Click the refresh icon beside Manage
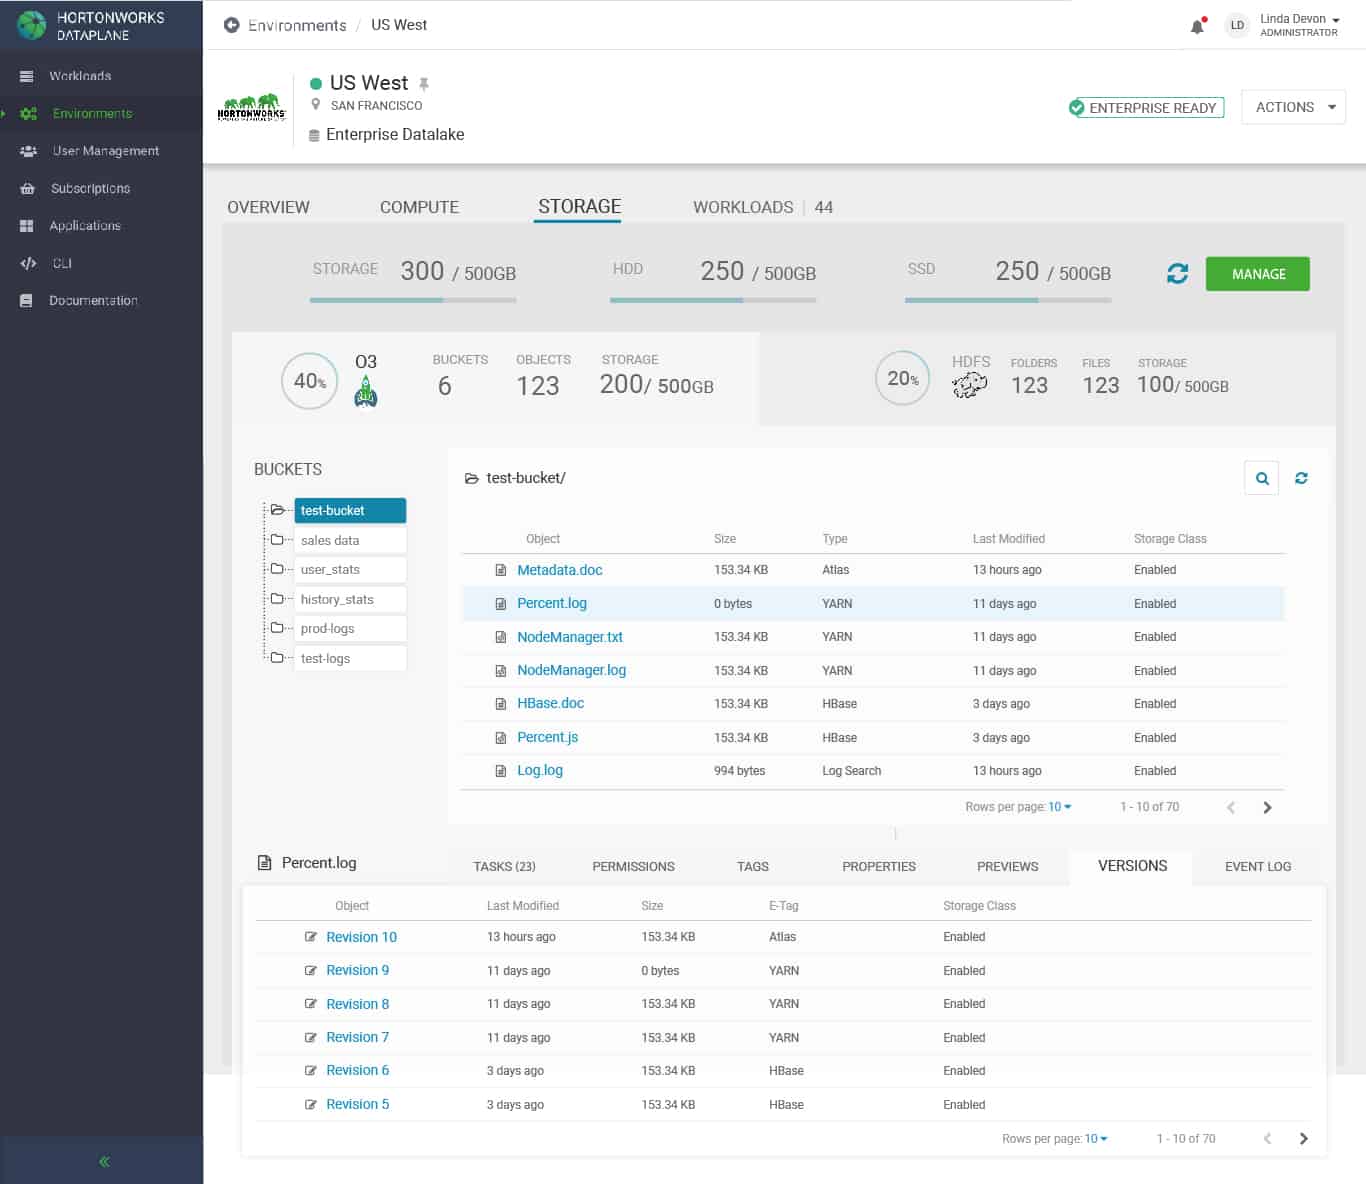Viewport: 1366px width, 1184px height. [1178, 273]
